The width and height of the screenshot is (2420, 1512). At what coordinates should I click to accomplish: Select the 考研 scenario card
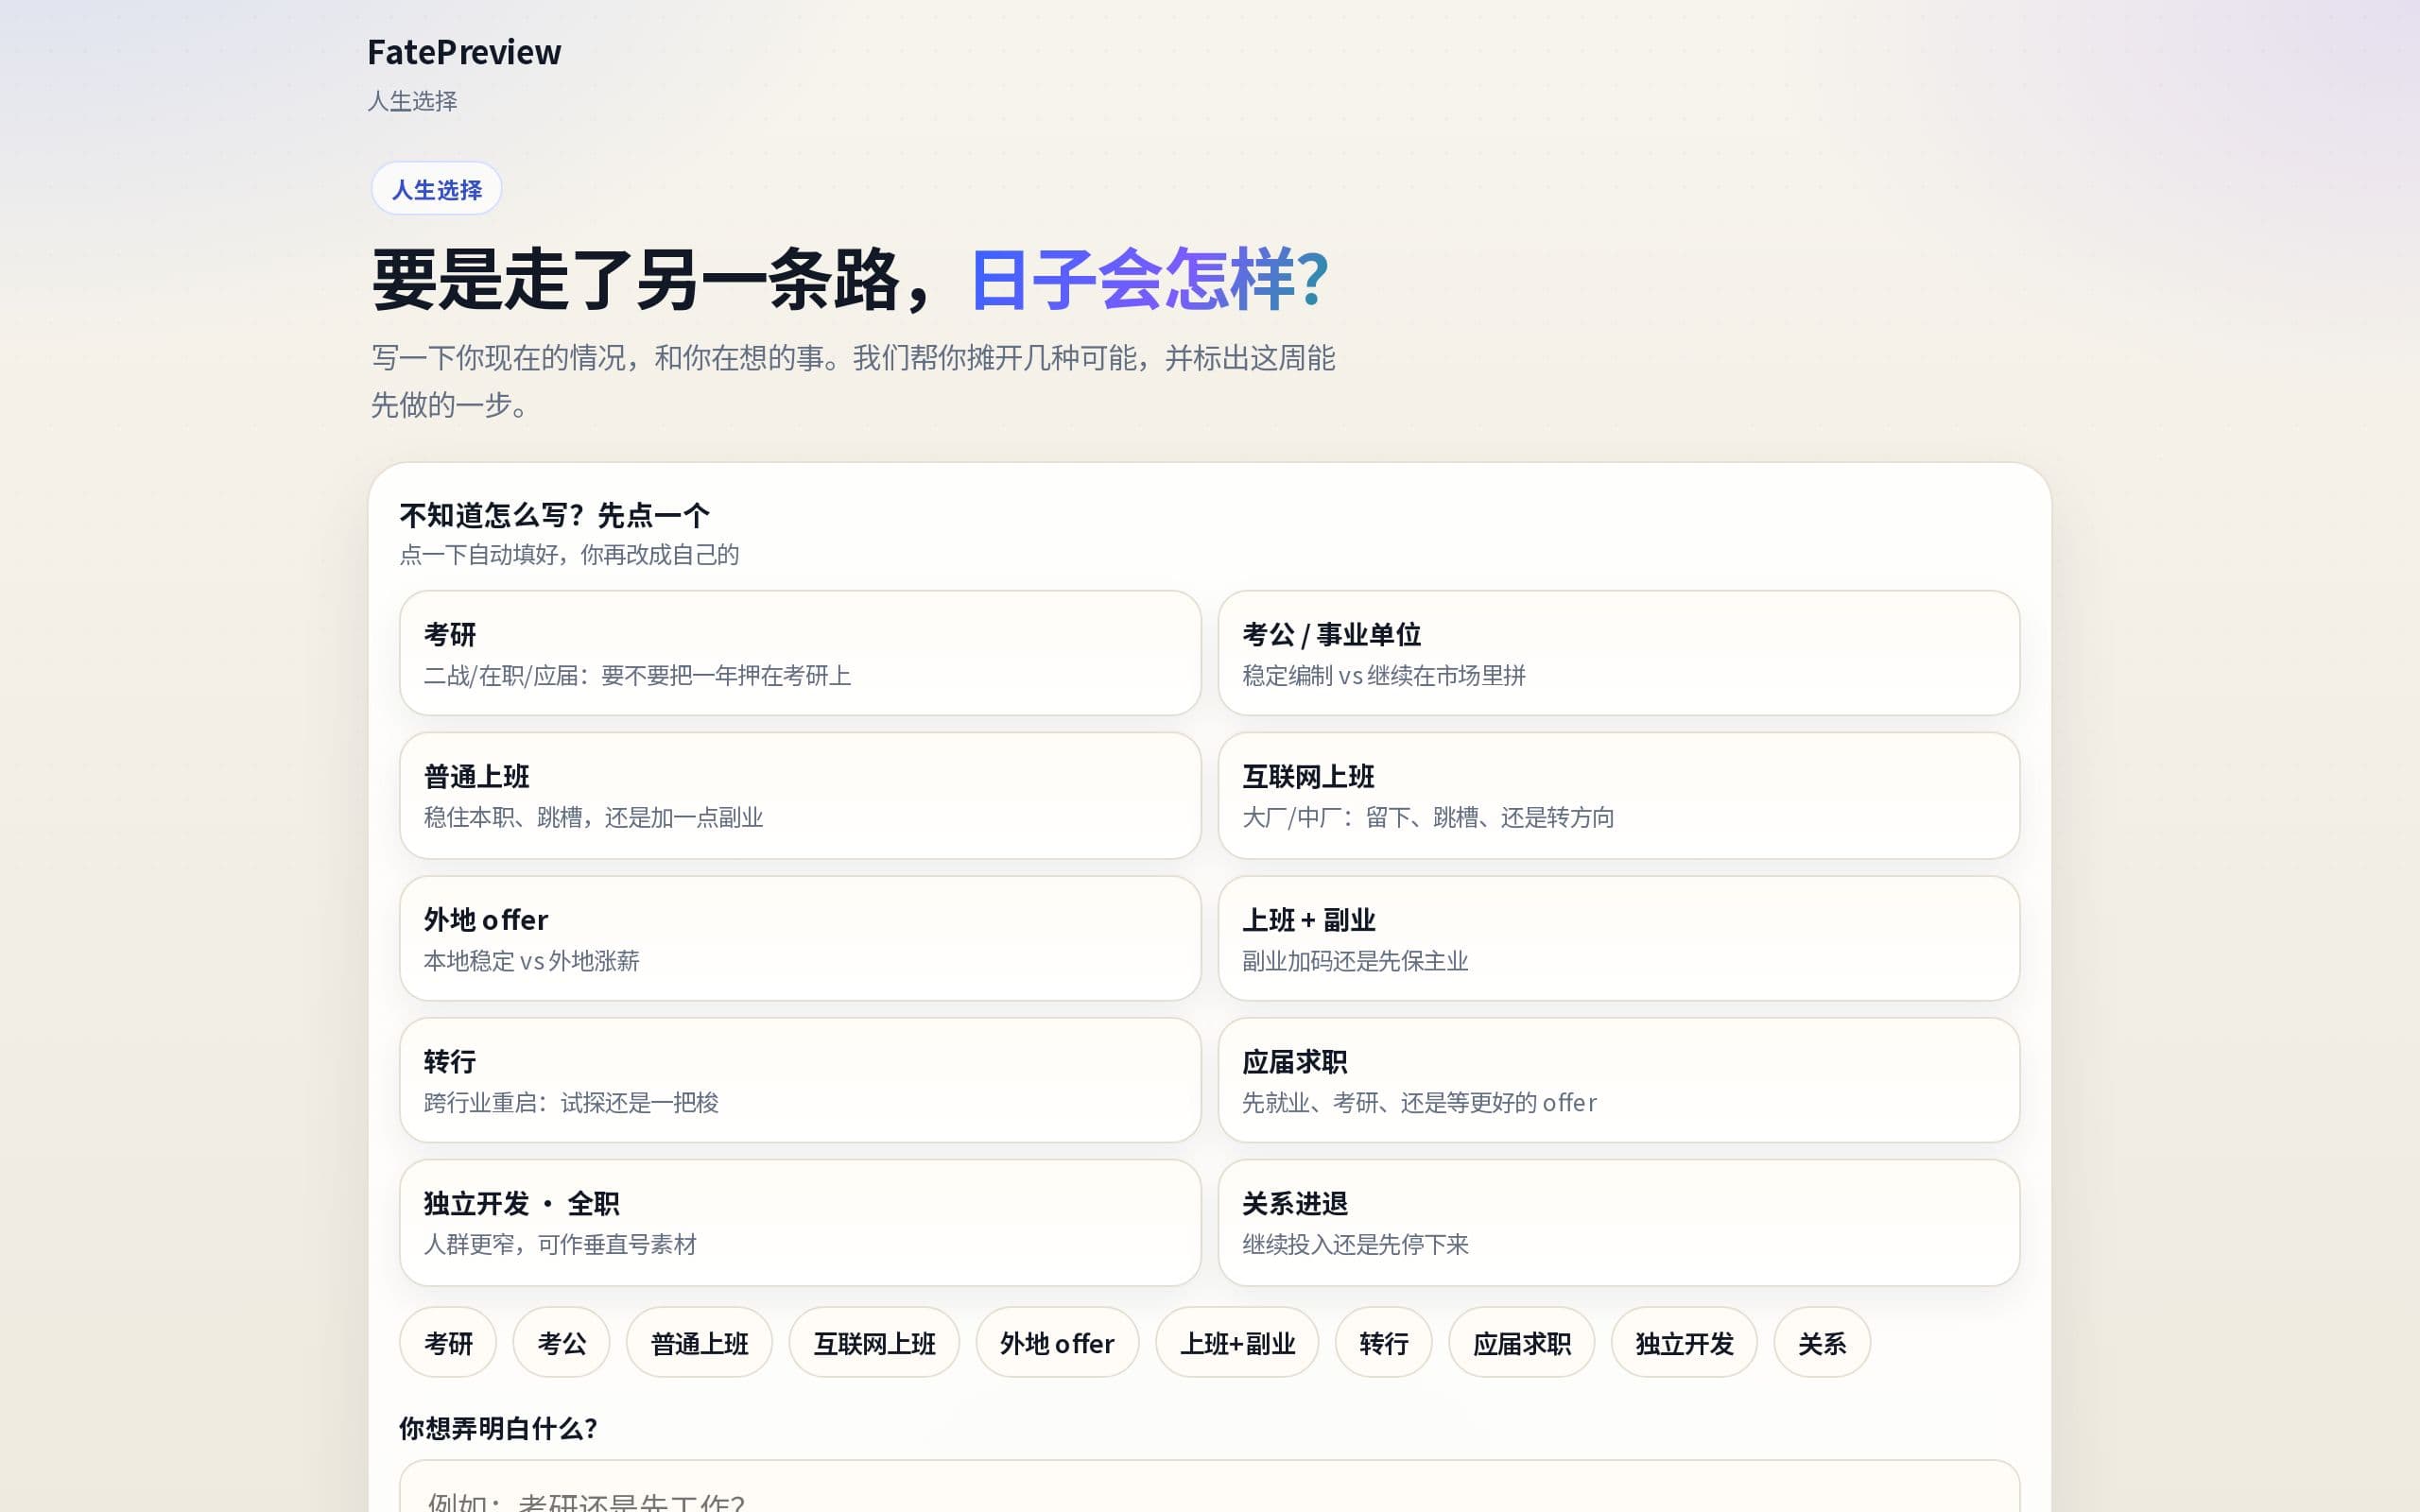[x=800, y=653]
